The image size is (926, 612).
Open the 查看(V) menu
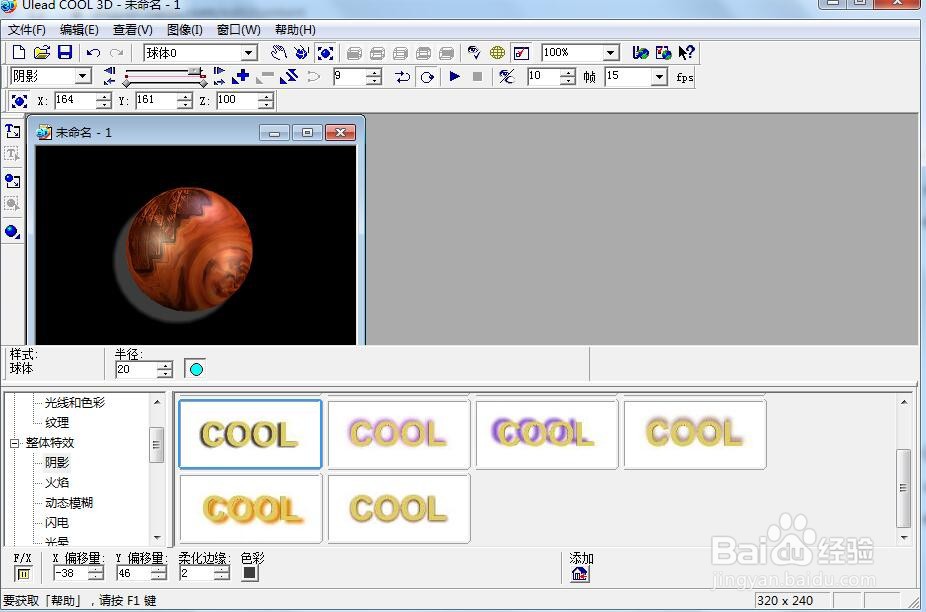pos(133,30)
